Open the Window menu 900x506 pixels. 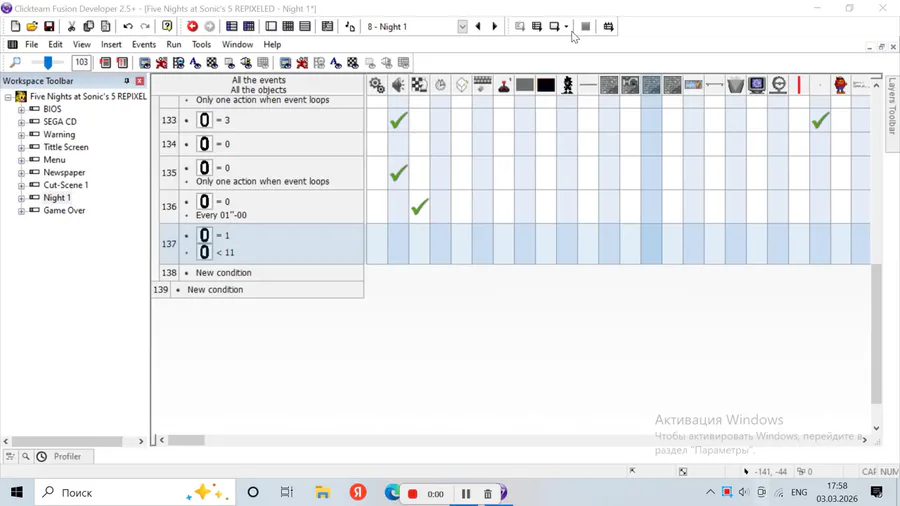pyautogui.click(x=237, y=44)
